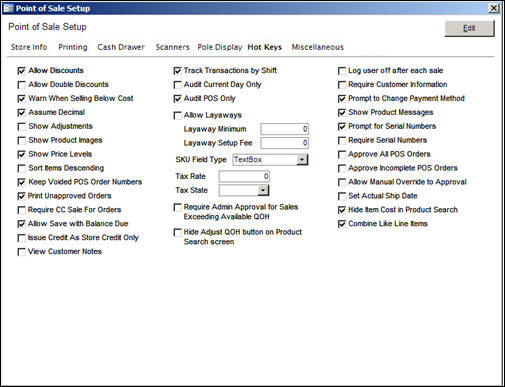Toggle Prompt for Serial Numbers
This screenshot has width=505, height=387.
[x=342, y=127]
